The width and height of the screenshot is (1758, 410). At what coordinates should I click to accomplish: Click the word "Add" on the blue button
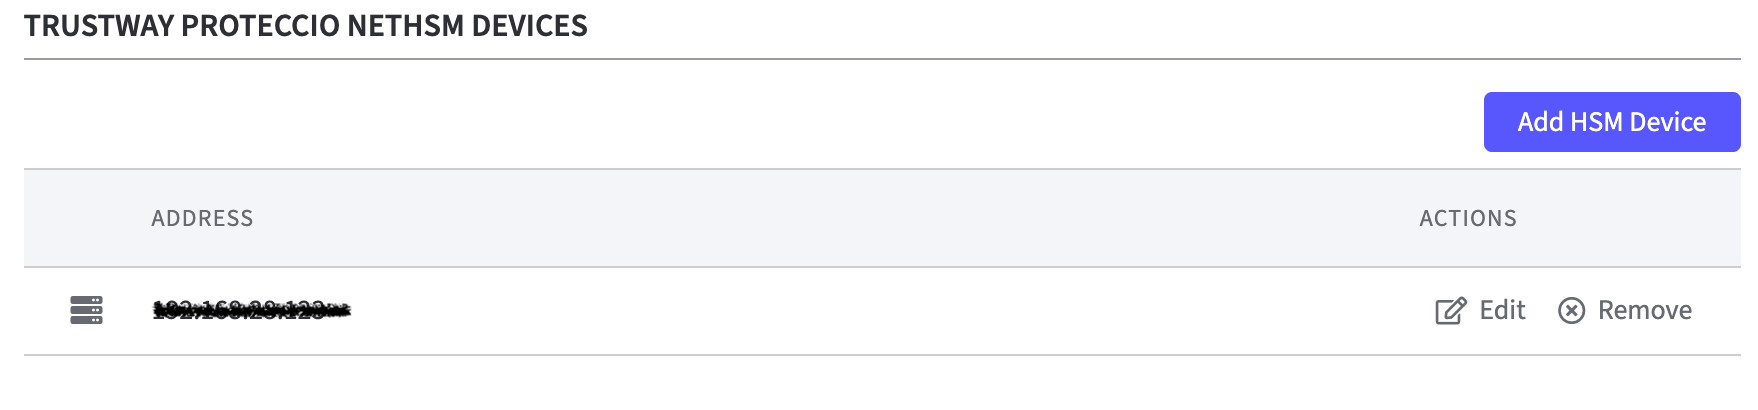click(1540, 122)
